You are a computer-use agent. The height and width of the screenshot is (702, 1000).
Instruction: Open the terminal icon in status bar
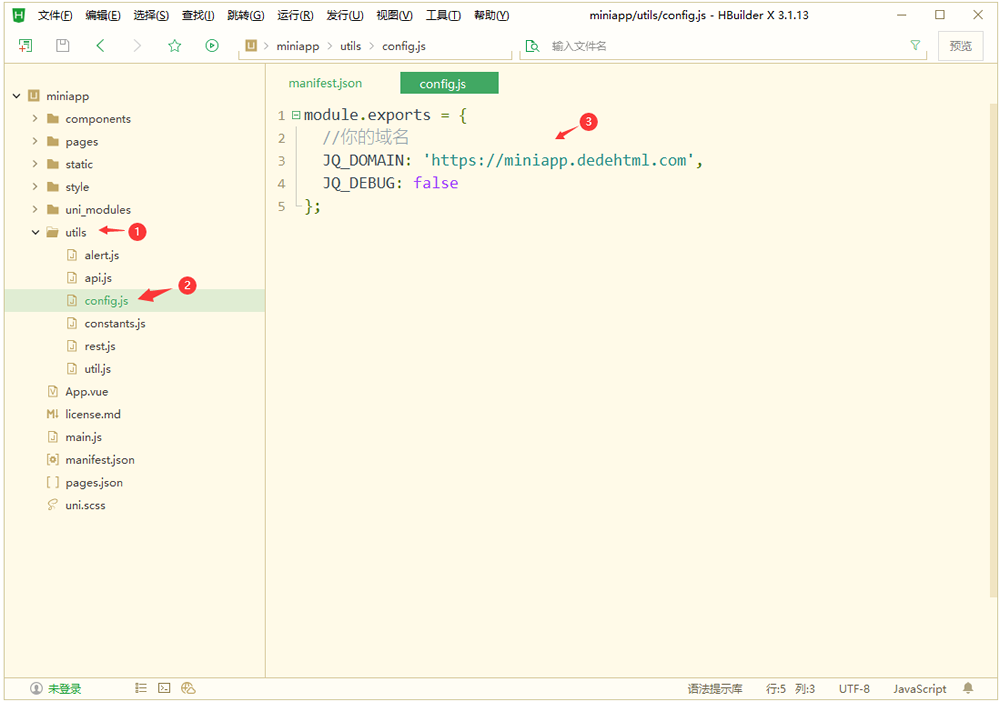tap(164, 688)
